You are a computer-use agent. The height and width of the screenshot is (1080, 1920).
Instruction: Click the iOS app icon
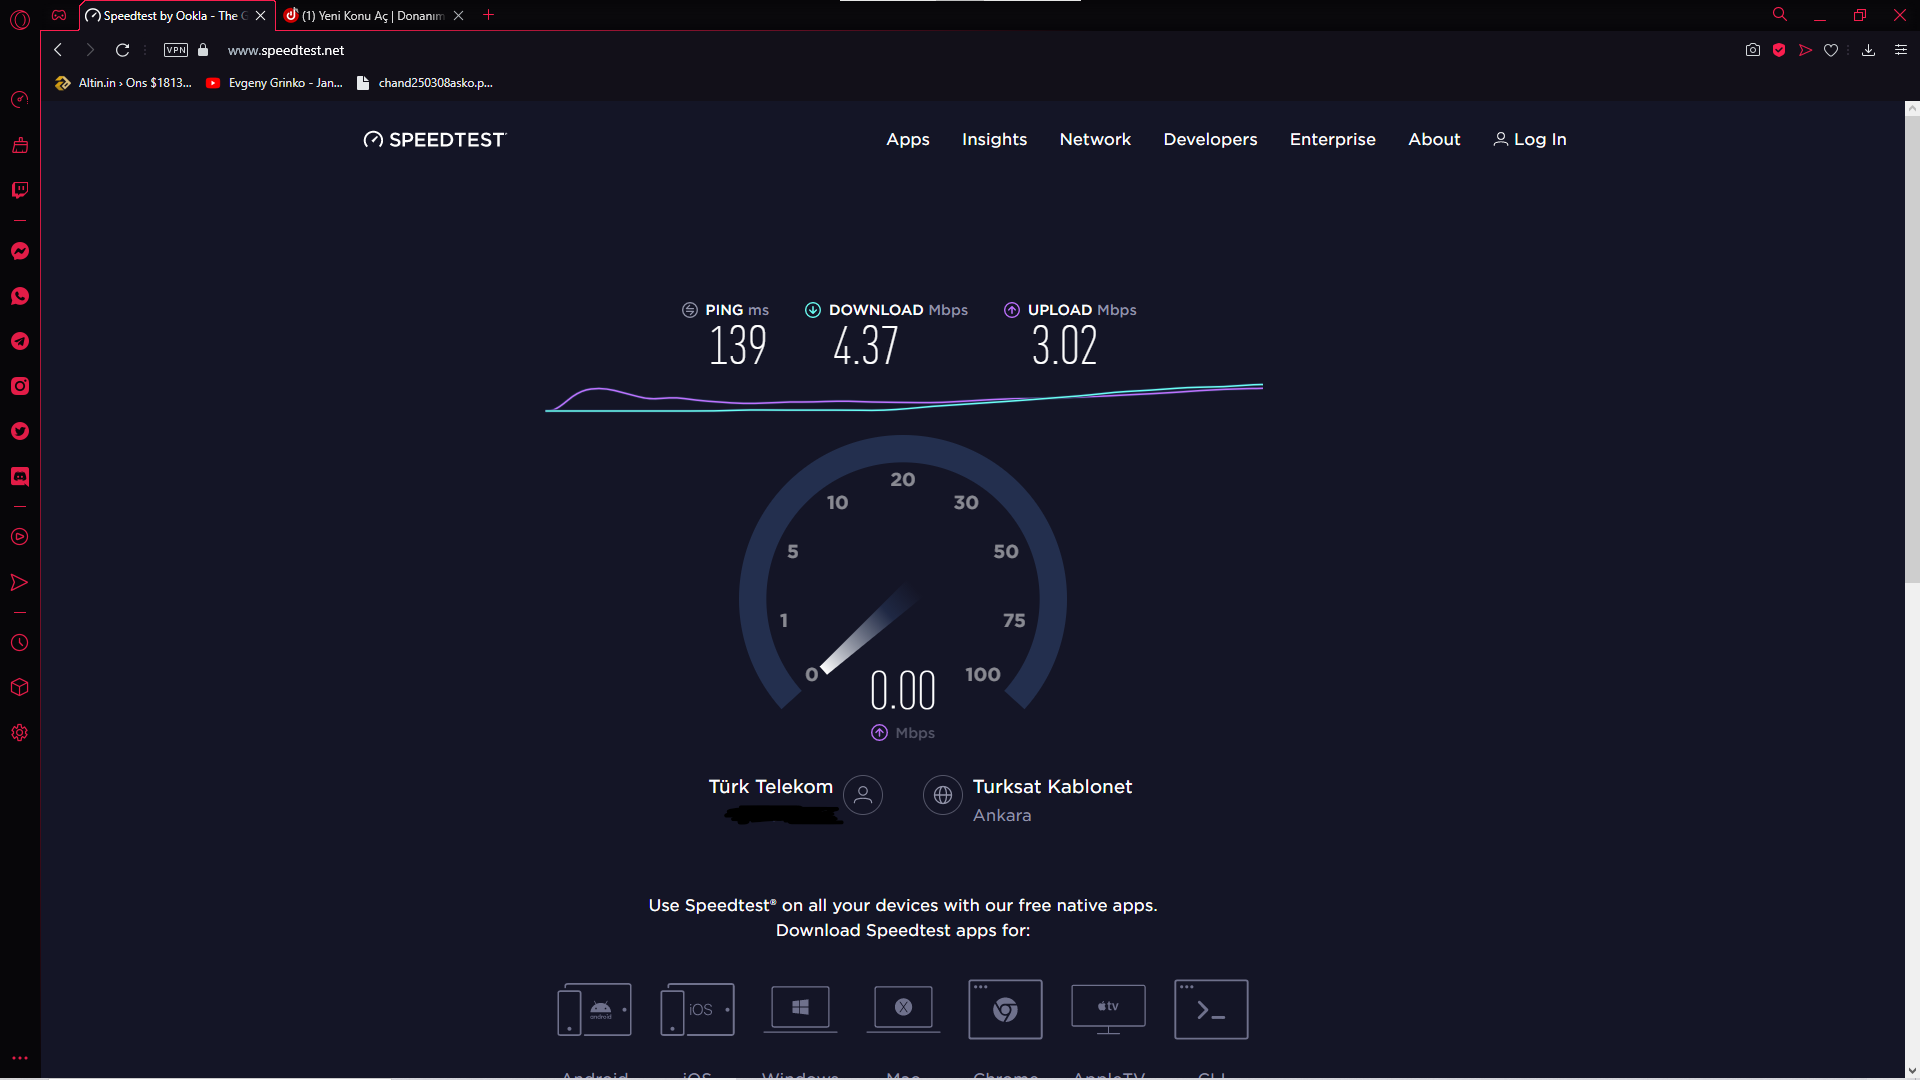[698, 1010]
